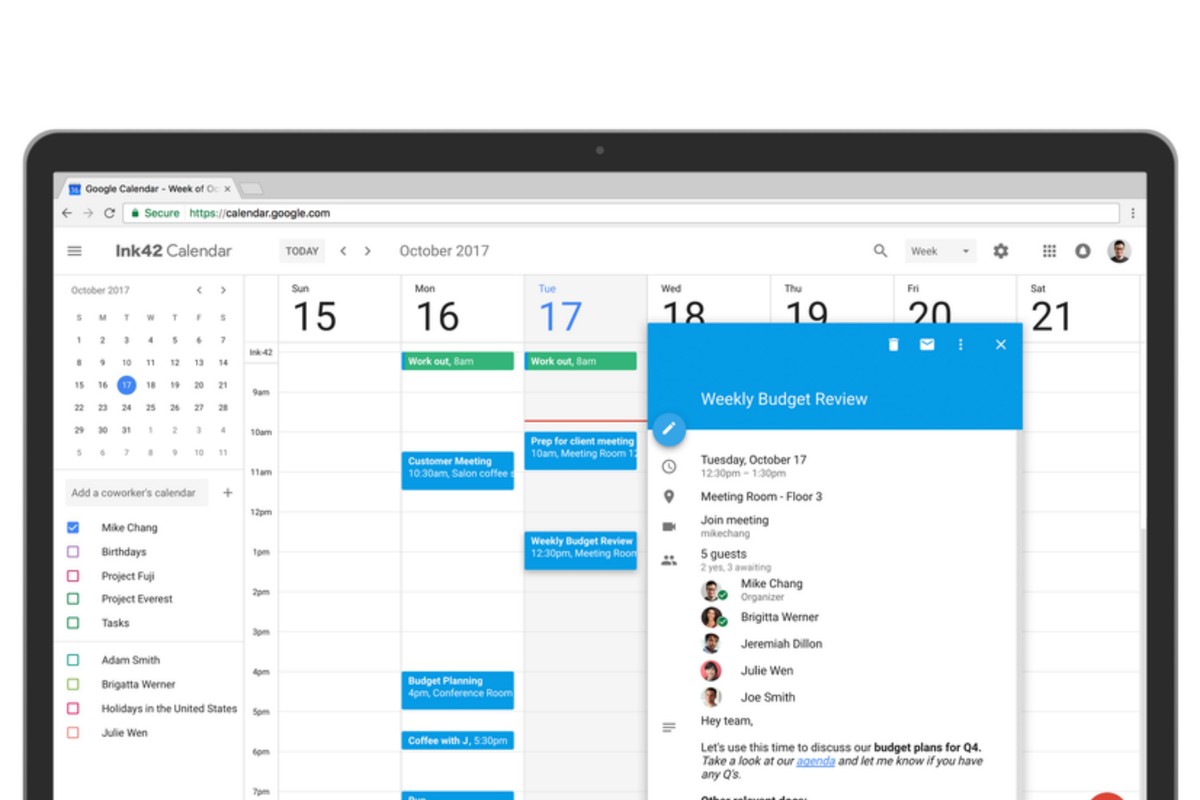Screen dimensions: 1200x800
Task: Click guest Julie Wen in popup
Action: pyautogui.click(x=767, y=670)
